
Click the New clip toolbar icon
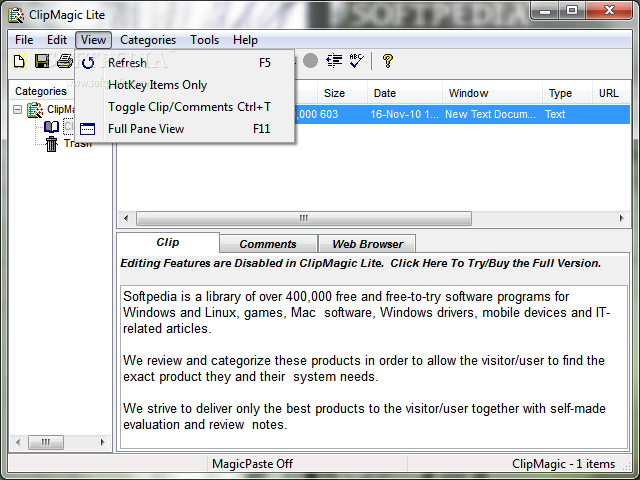click(19, 61)
